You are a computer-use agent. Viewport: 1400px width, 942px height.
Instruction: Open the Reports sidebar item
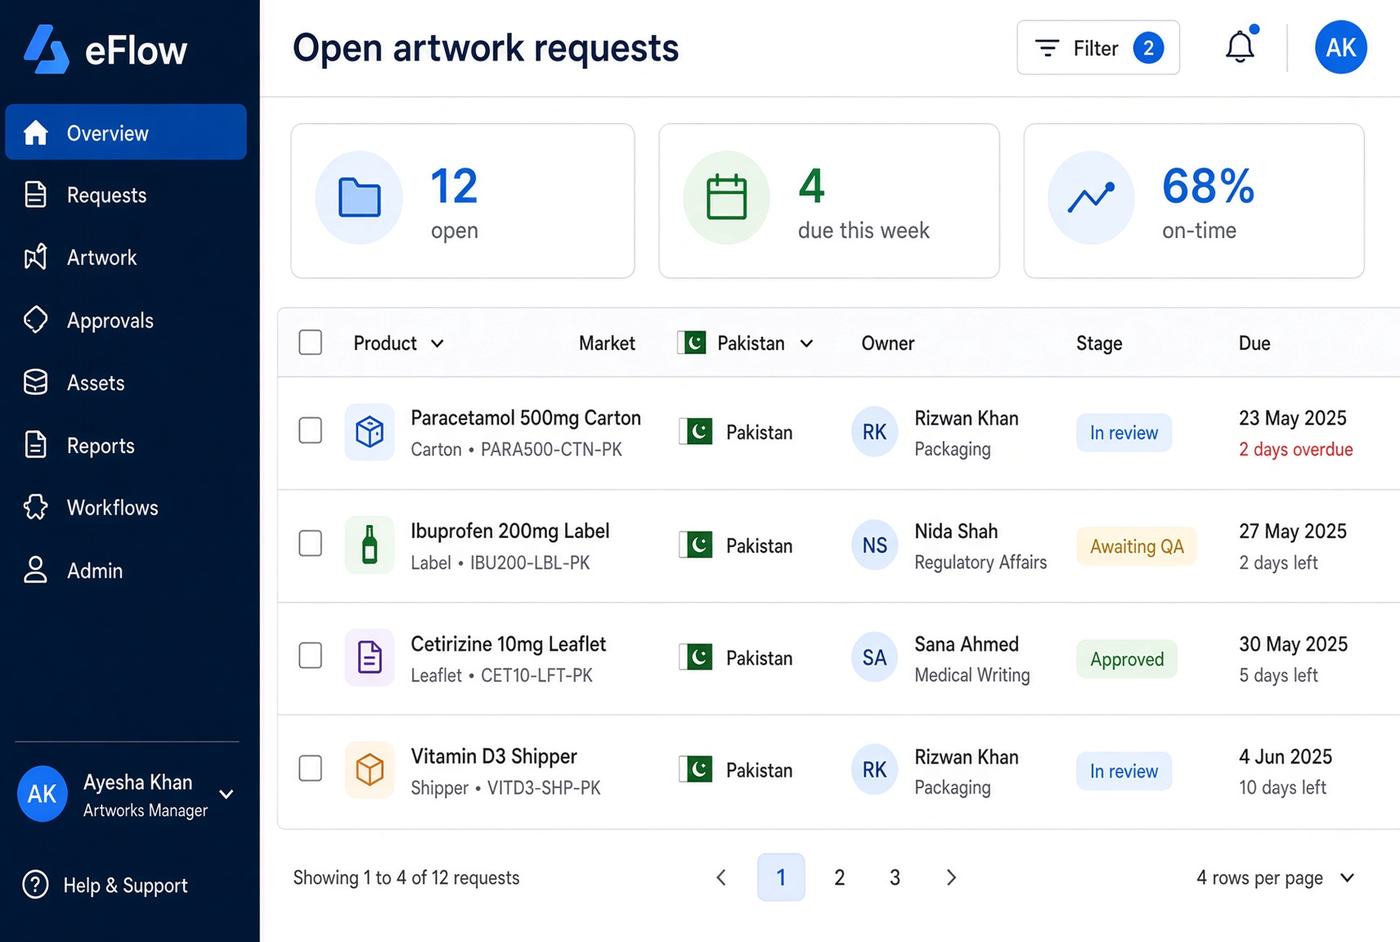126,445
